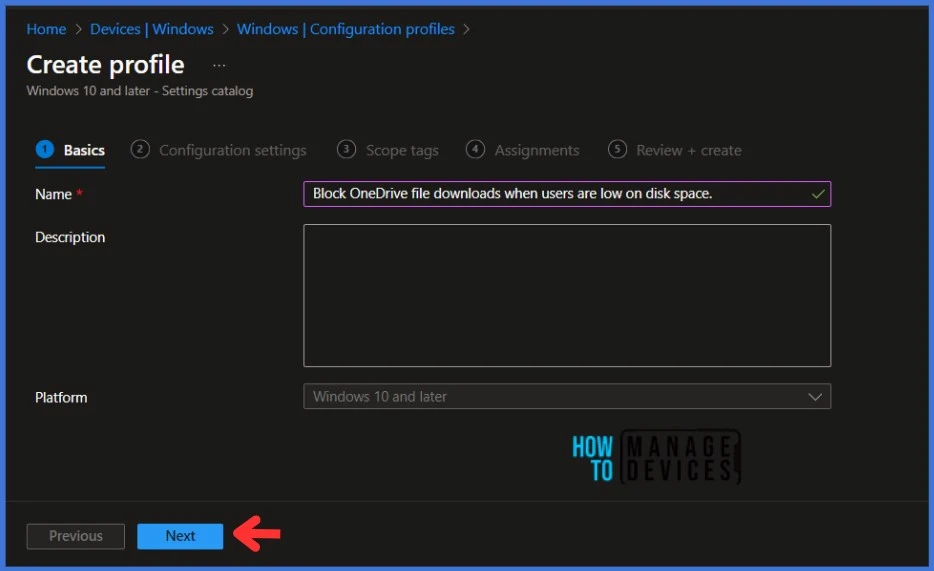Return to Windows | Configuration profiles breadcrumb
Screen dimensions: 934x571
tap(345, 29)
